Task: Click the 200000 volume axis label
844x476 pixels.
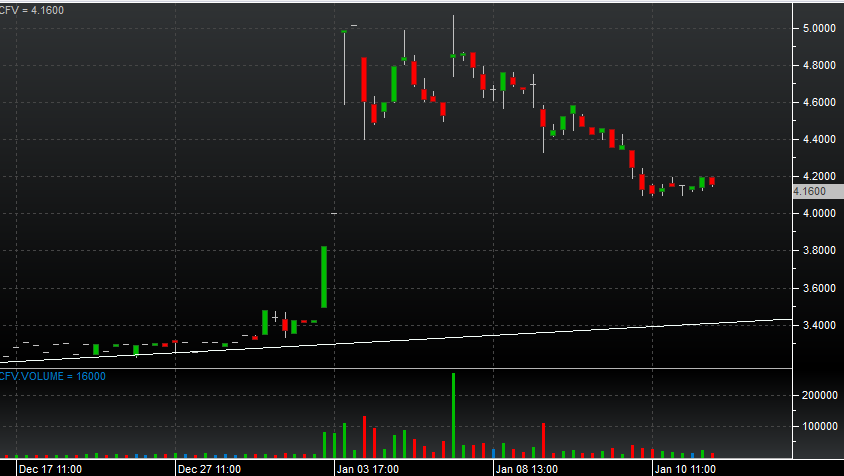Action: (819, 396)
